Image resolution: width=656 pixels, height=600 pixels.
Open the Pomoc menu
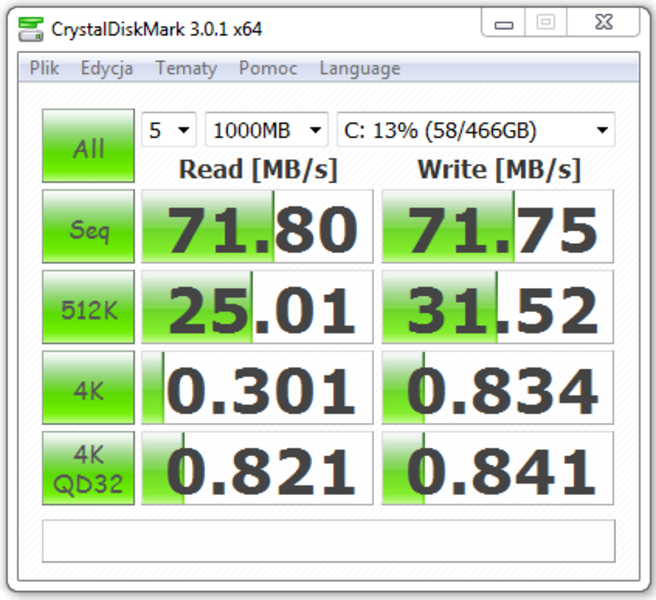click(268, 68)
